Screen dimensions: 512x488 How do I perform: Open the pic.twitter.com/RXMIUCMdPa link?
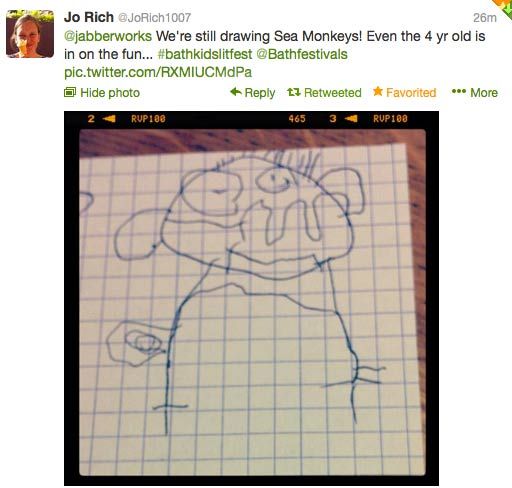coord(158,72)
